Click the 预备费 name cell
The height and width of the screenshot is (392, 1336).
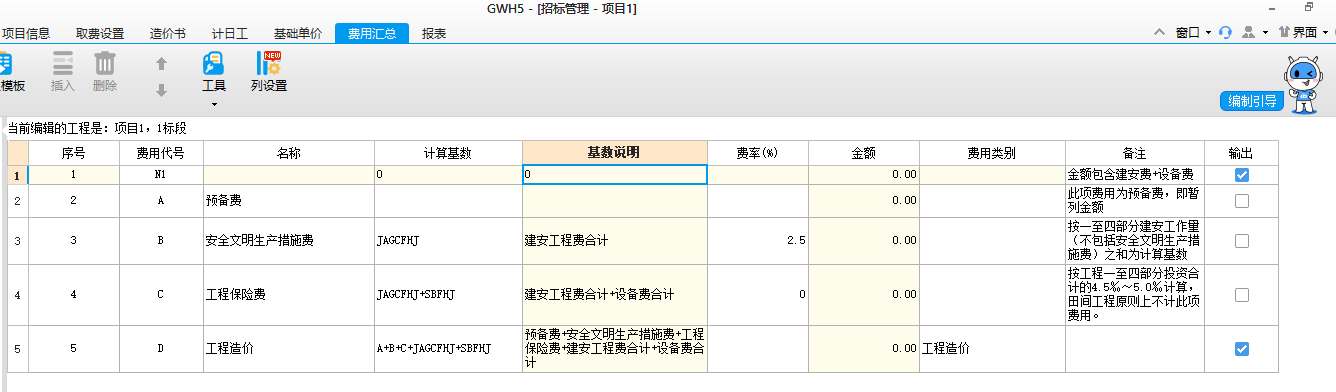[288, 201]
